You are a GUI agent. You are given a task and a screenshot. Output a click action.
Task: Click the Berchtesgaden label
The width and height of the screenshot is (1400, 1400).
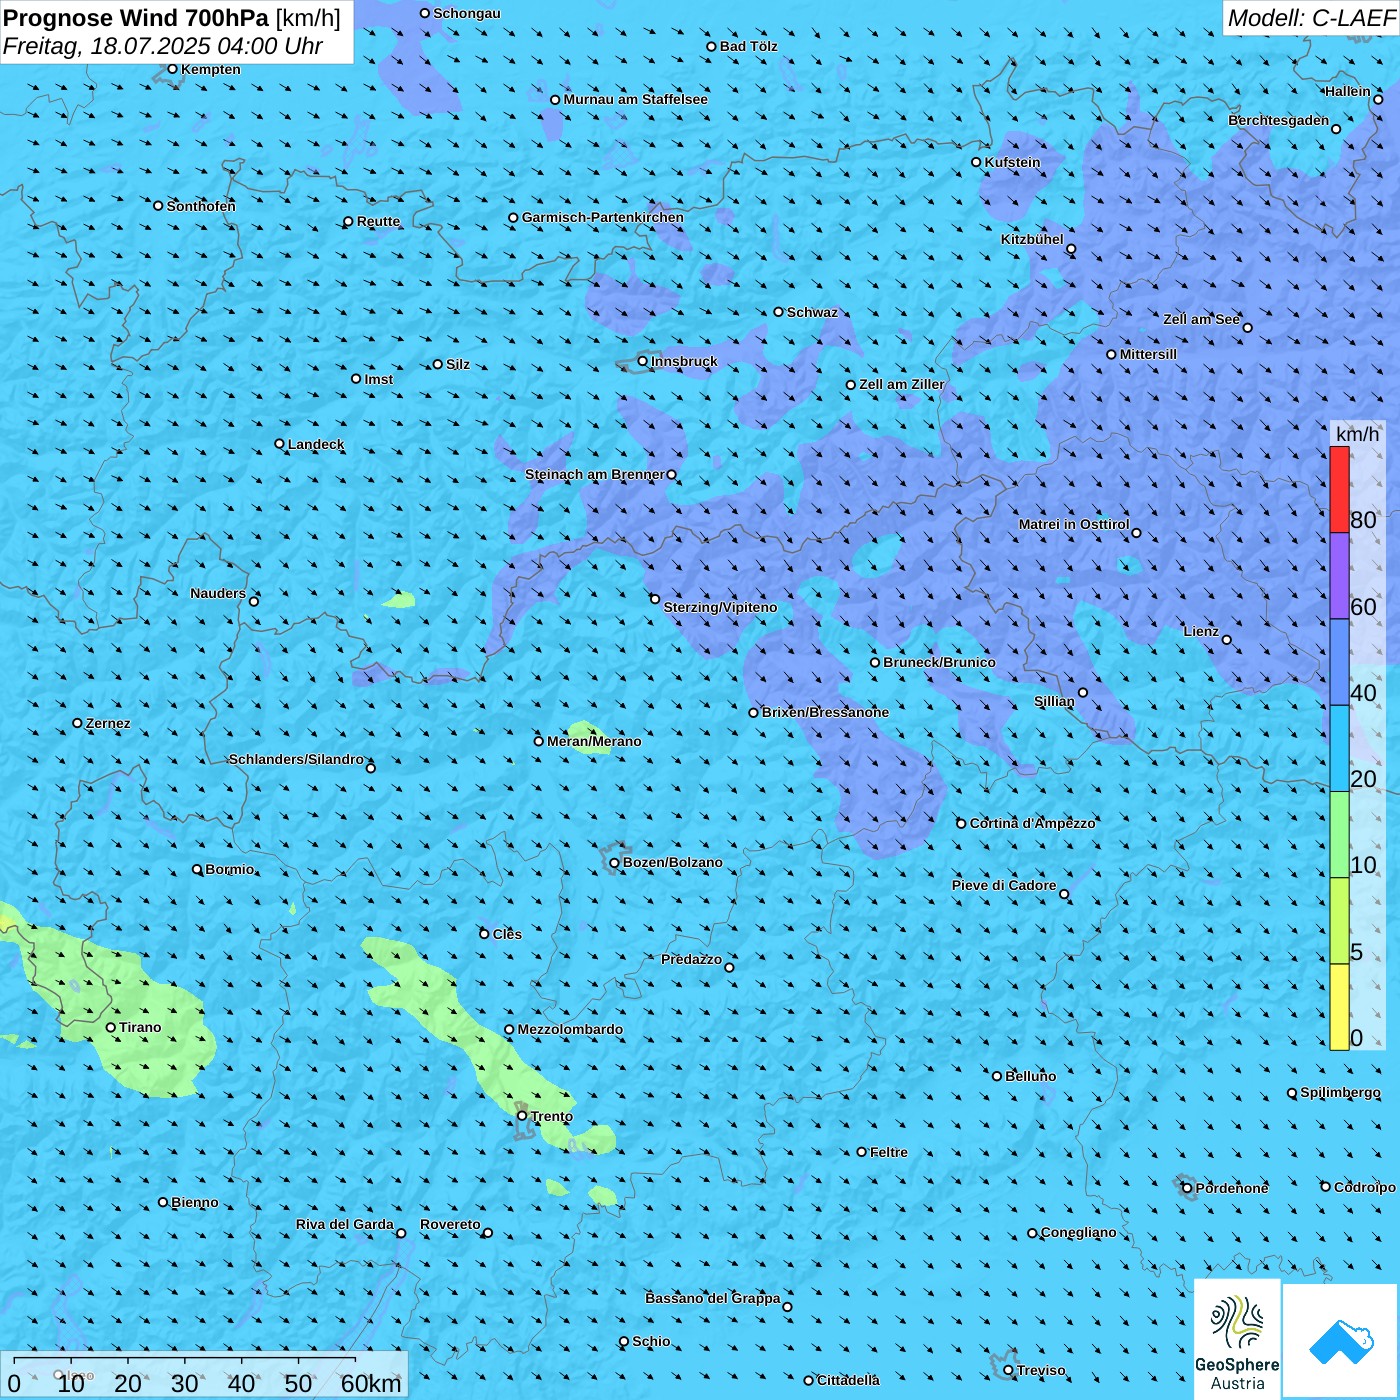click(1279, 120)
